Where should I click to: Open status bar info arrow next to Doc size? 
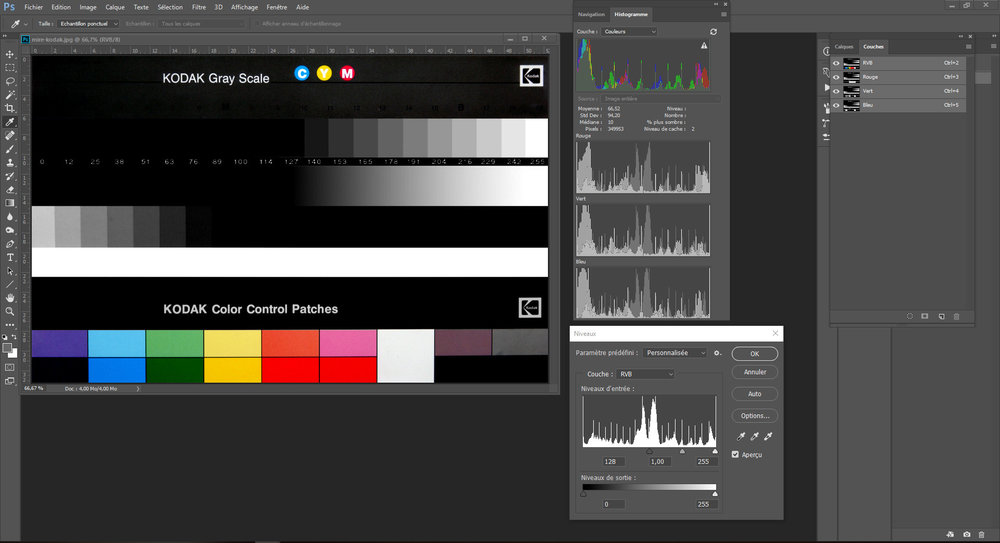click(x=138, y=389)
